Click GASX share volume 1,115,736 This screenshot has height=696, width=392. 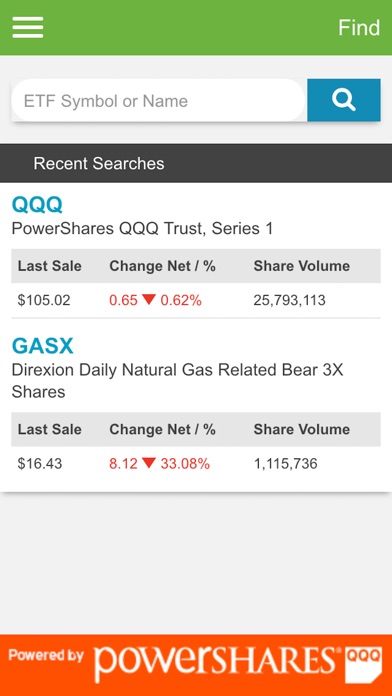[x=285, y=464]
